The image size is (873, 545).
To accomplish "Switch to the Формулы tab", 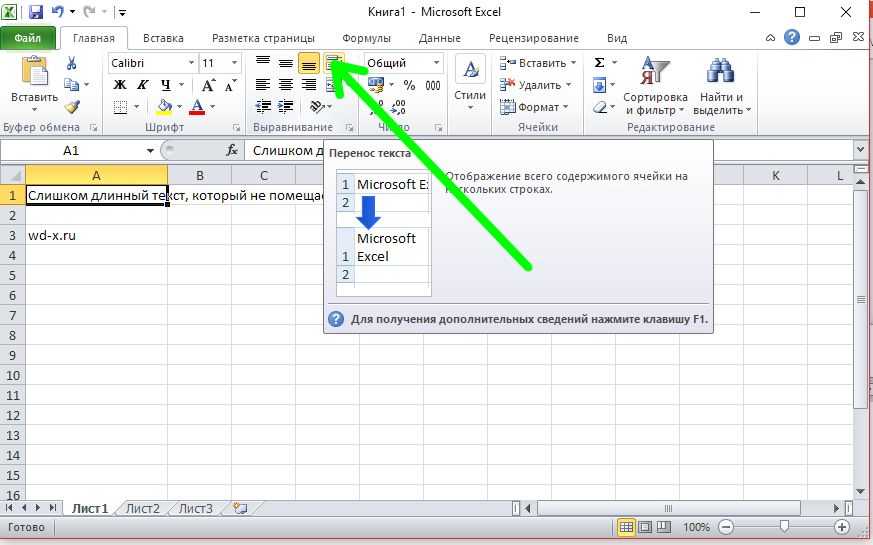I will [x=366, y=38].
